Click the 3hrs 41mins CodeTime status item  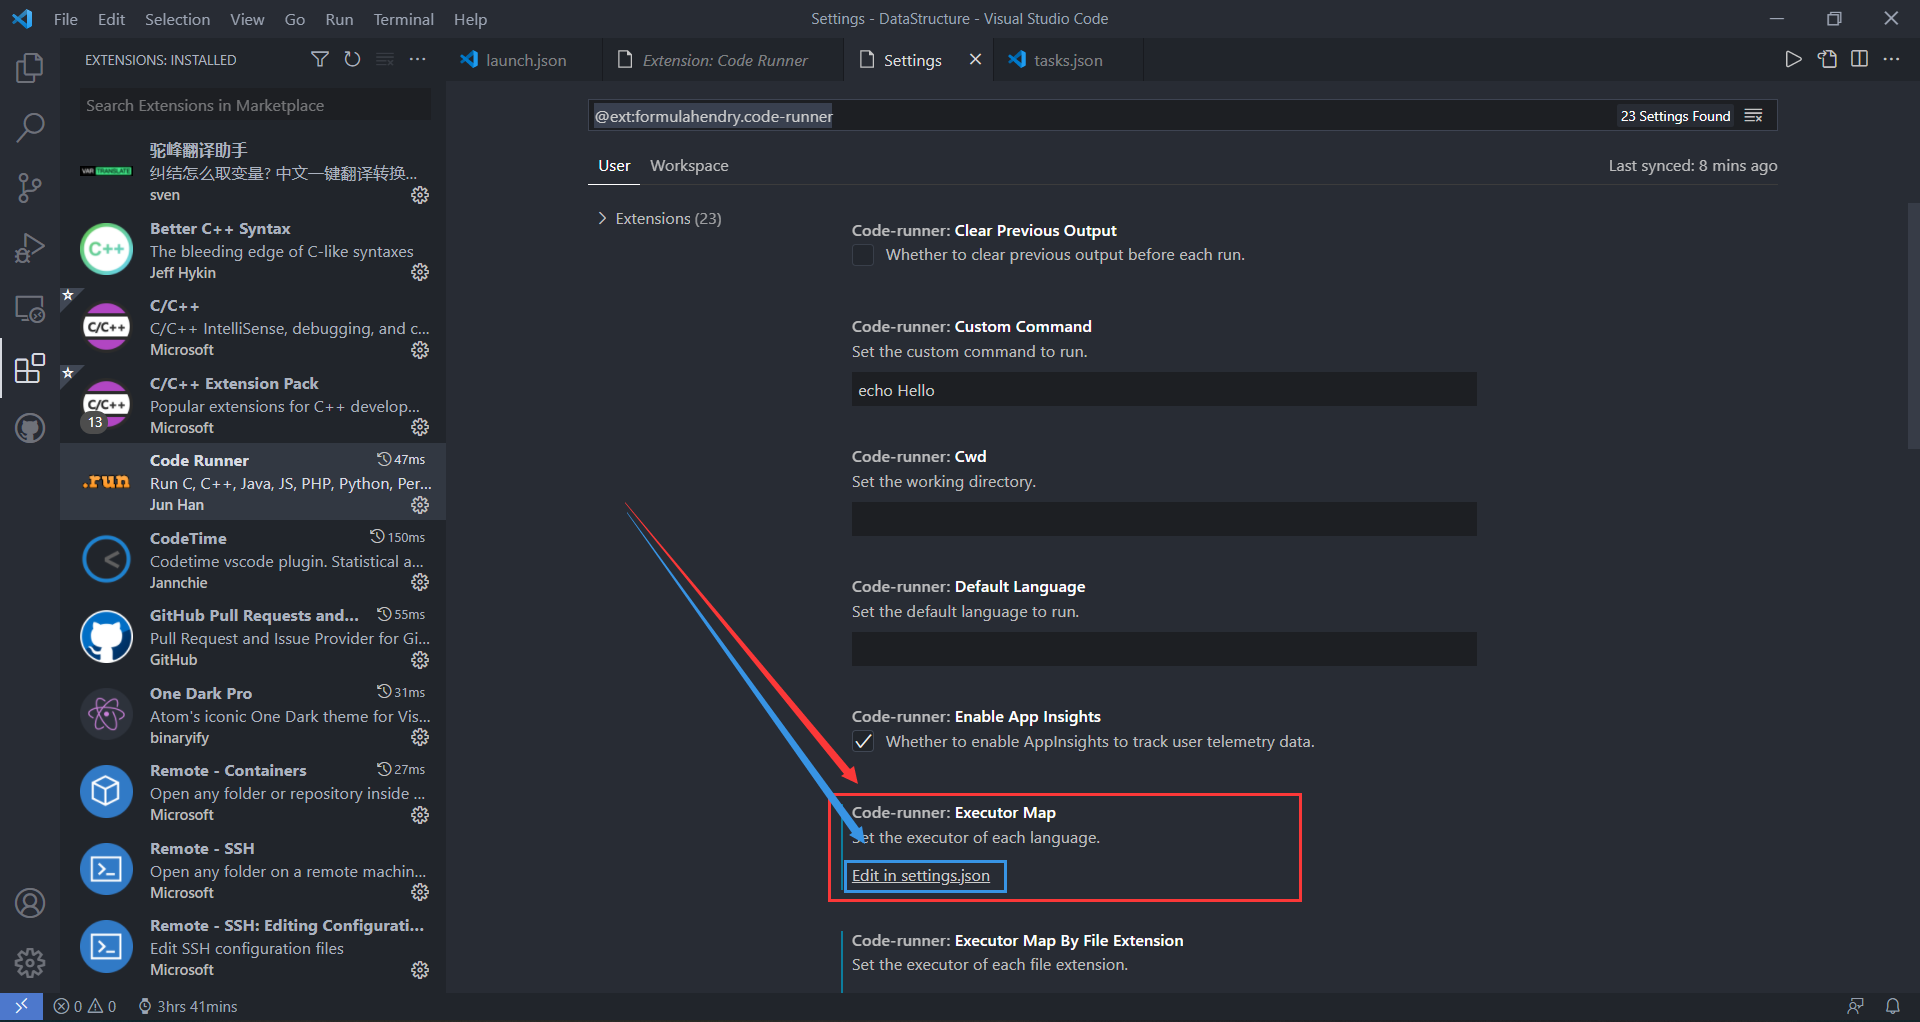(188, 1006)
